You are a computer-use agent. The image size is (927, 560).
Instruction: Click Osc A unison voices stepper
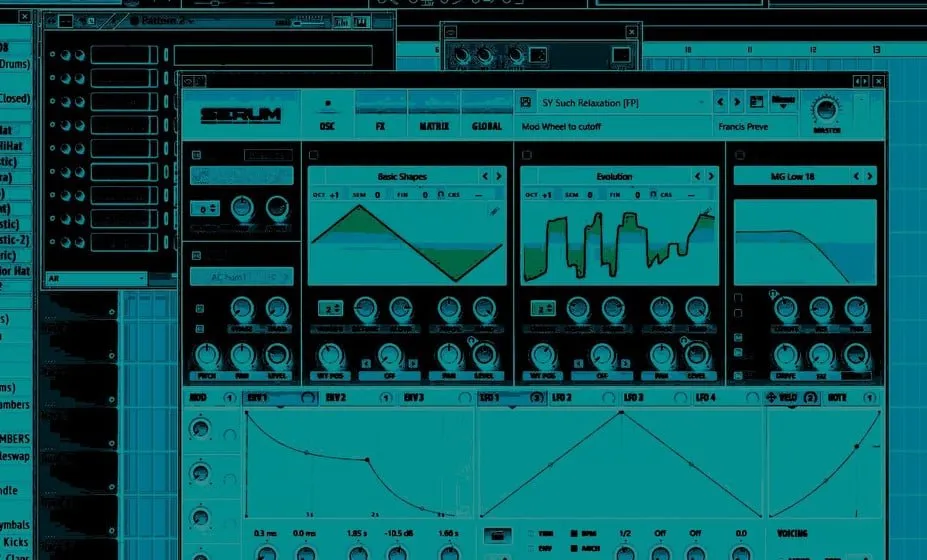pos(330,309)
